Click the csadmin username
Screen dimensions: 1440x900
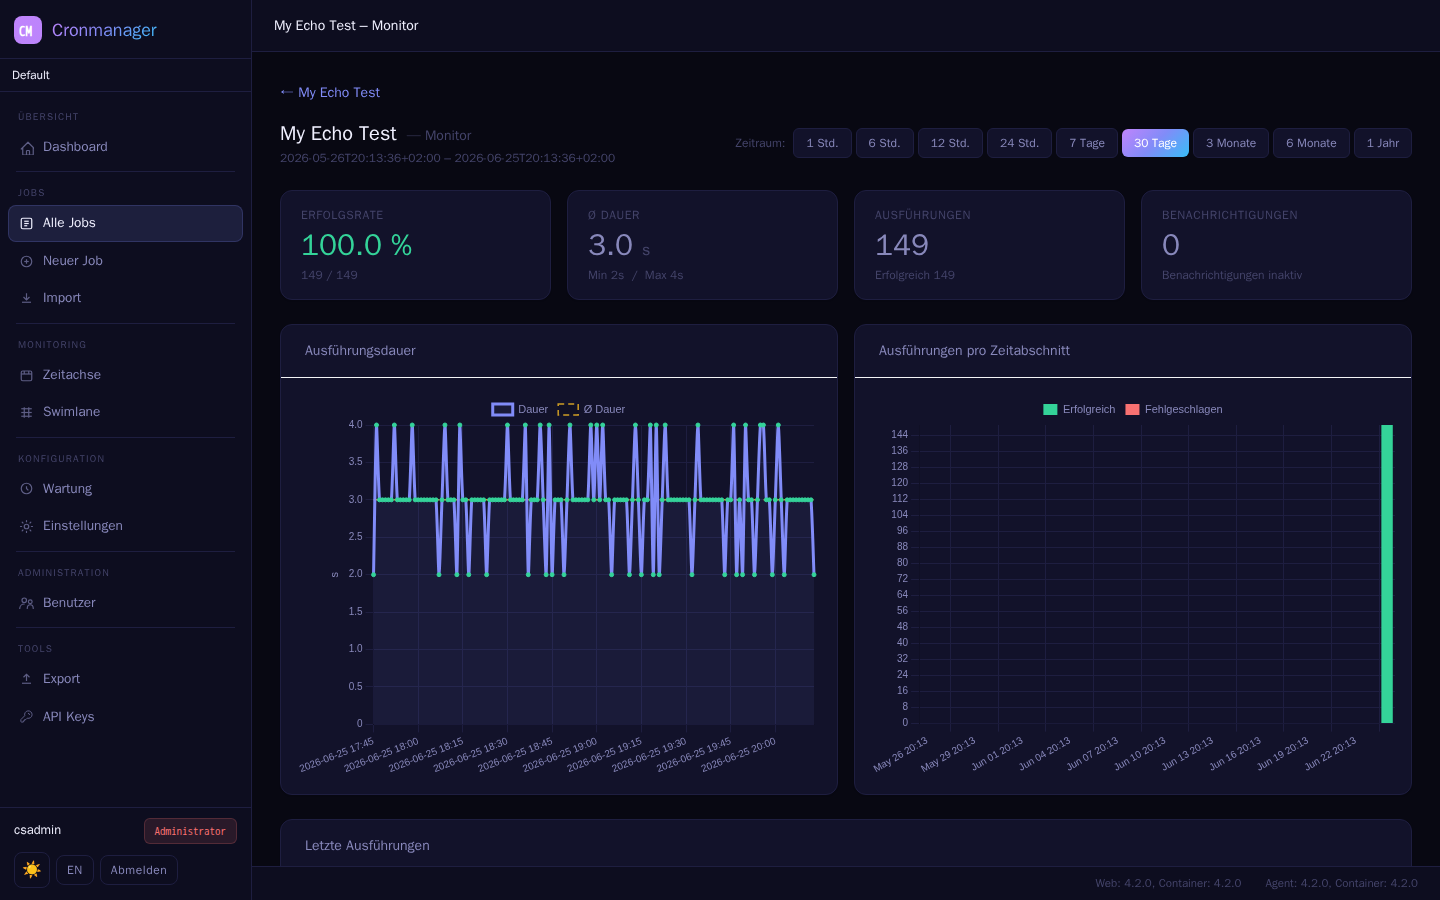click(x=38, y=830)
